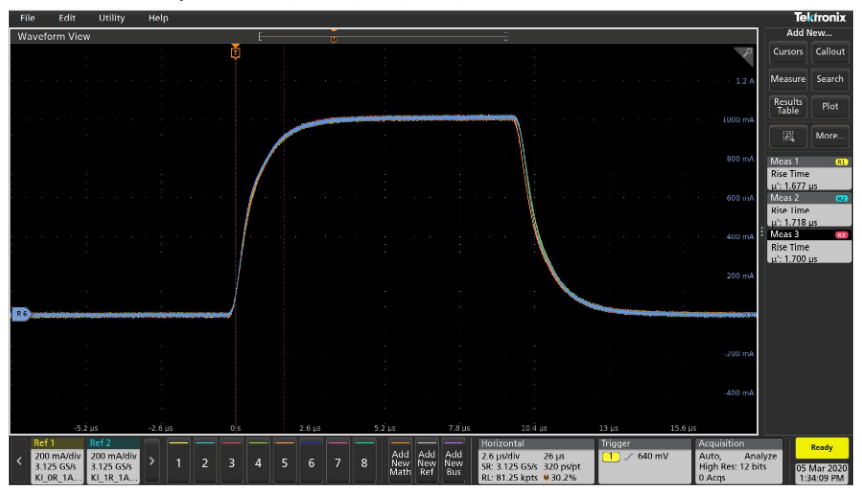Click the Measure button

[x=786, y=79]
